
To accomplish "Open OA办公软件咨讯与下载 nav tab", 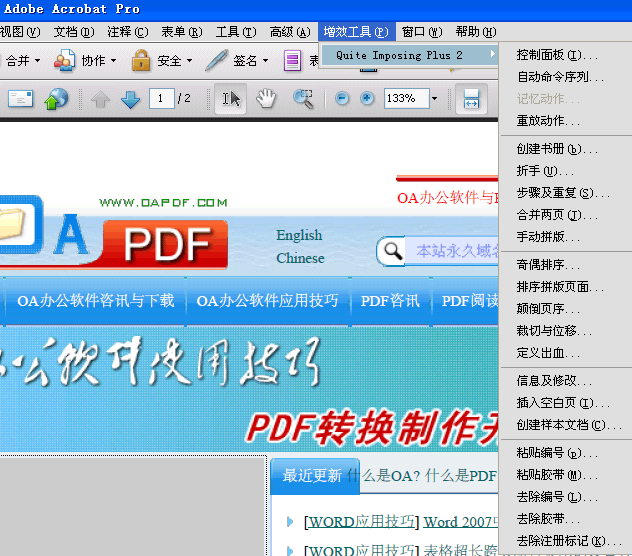I will pos(96,301).
